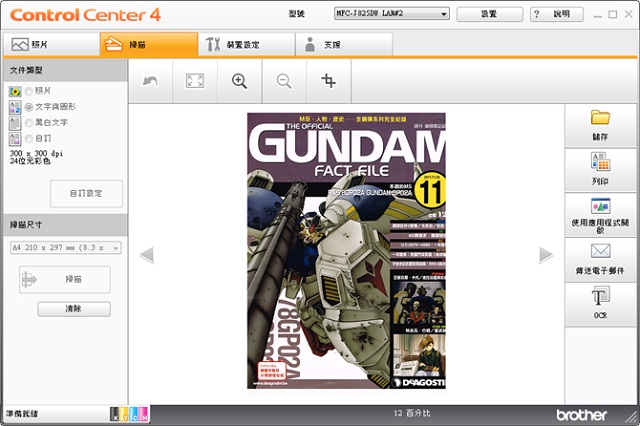Send the scan by email (傳送電子郵件)

pos(600,260)
